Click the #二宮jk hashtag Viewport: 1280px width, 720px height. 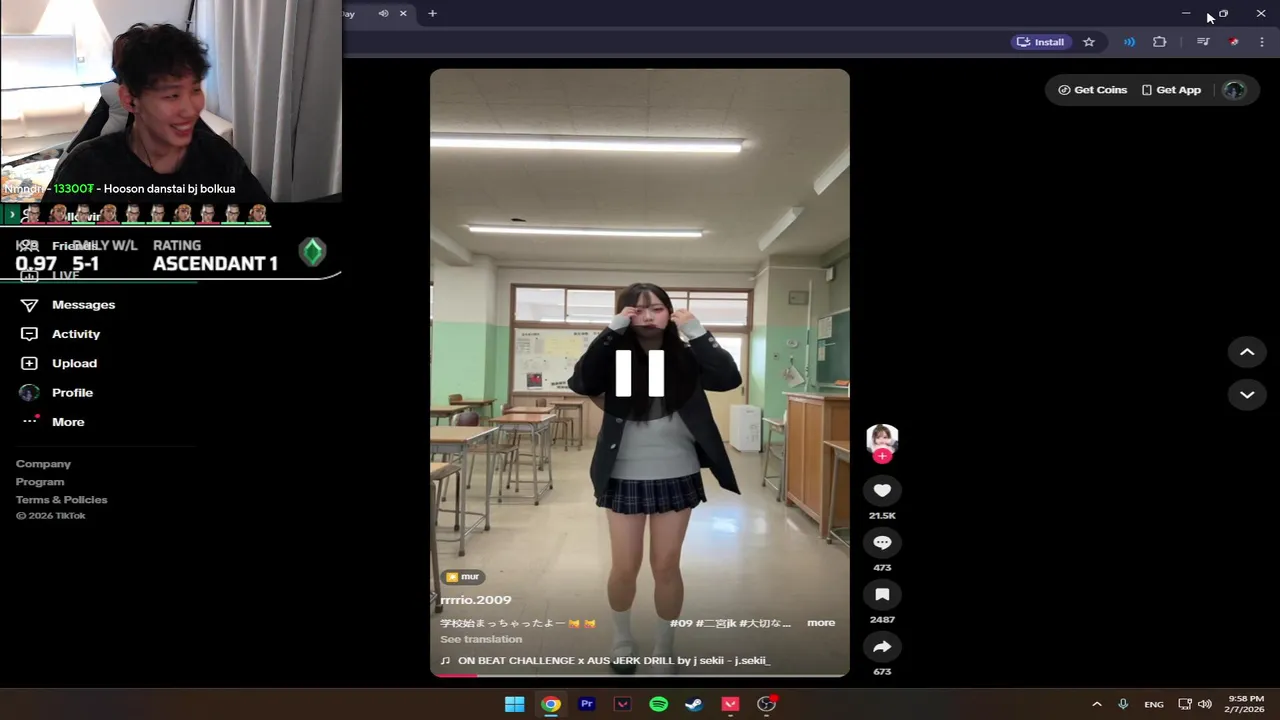tap(716, 623)
